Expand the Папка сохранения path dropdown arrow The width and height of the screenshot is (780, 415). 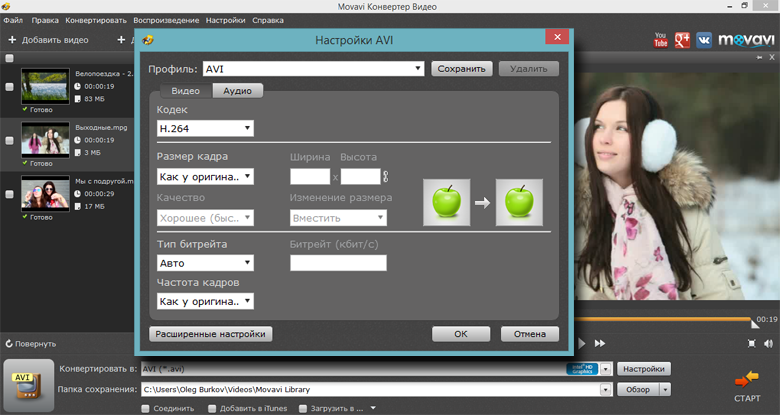605,390
